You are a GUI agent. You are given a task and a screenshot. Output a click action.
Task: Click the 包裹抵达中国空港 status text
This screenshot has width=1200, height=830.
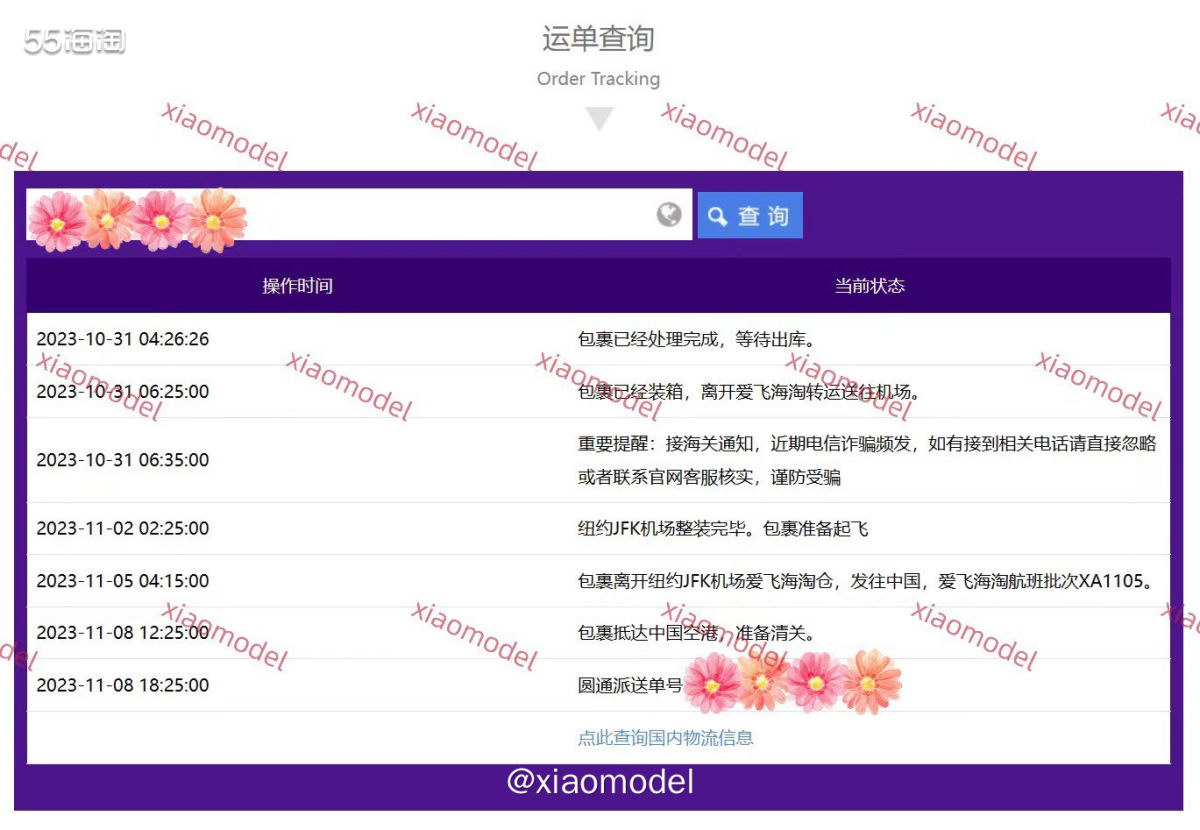660,633
